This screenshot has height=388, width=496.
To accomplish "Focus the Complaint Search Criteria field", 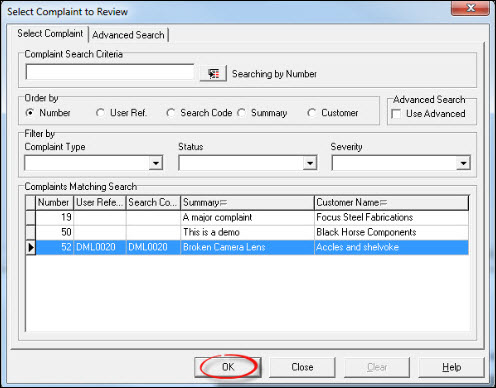I will tap(110, 72).
